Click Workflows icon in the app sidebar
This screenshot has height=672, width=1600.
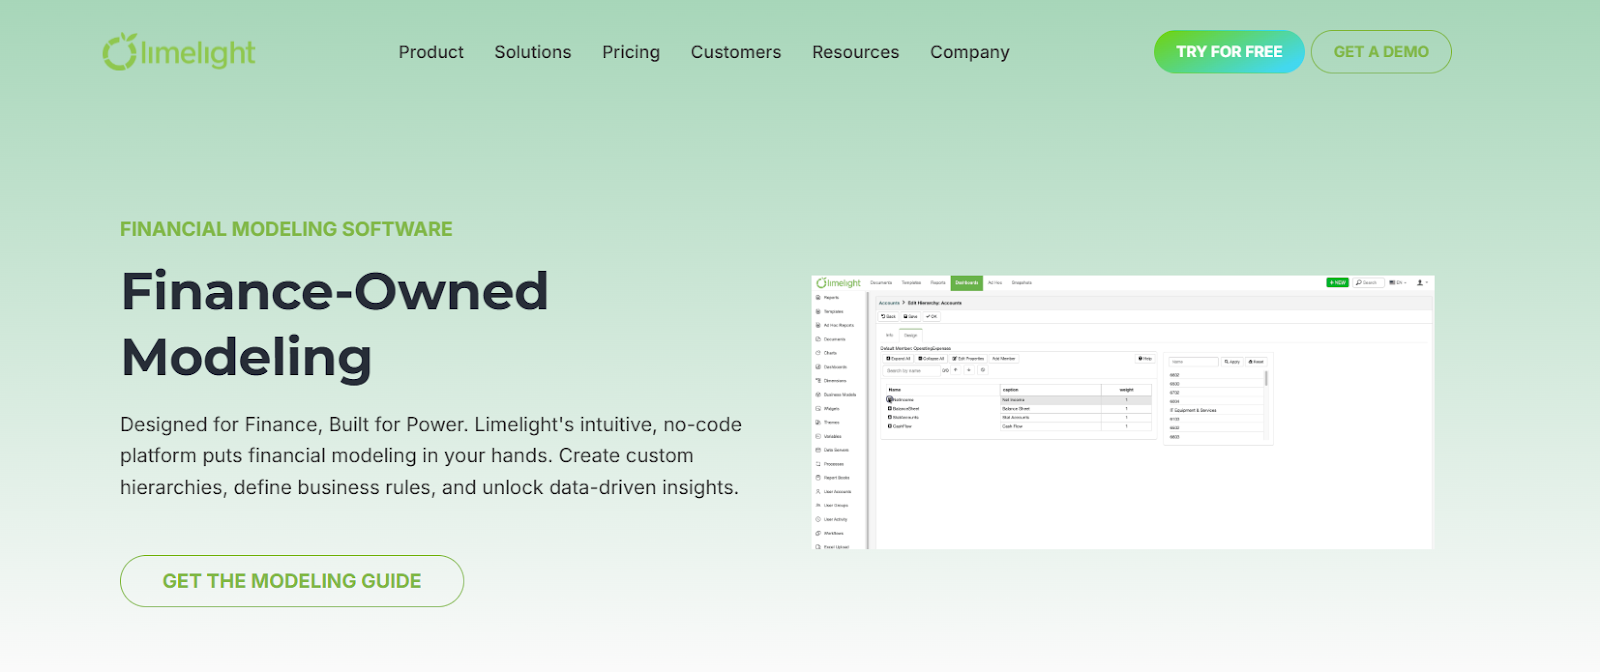[x=819, y=533]
